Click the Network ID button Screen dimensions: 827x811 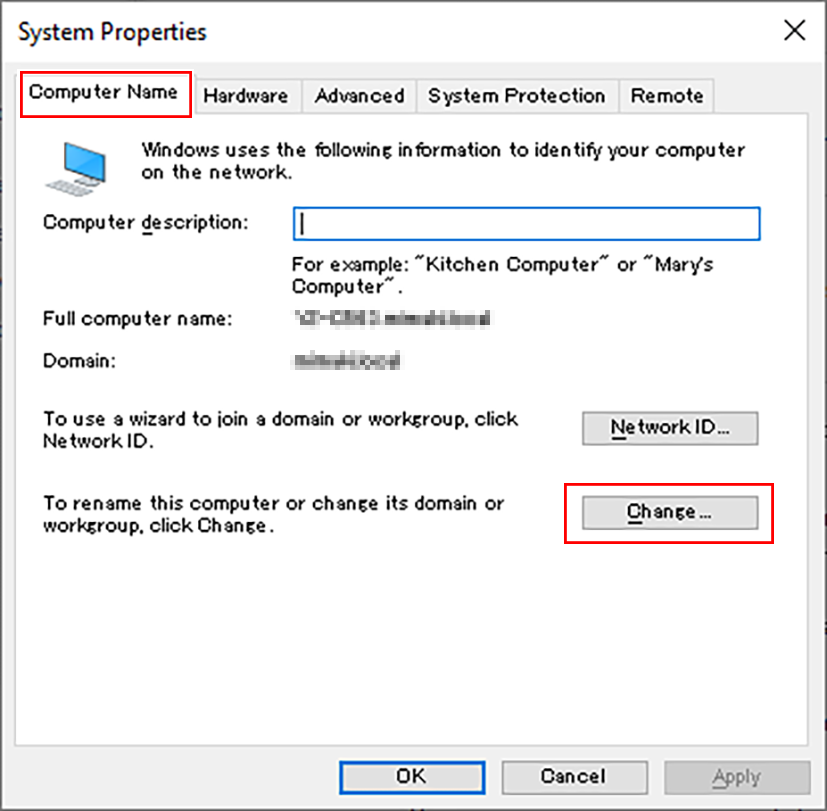(x=669, y=428)
